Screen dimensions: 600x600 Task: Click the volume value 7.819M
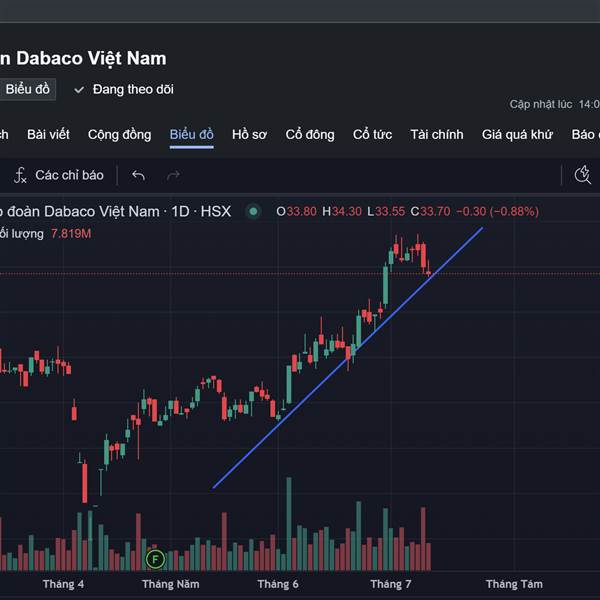click(71, 233)
